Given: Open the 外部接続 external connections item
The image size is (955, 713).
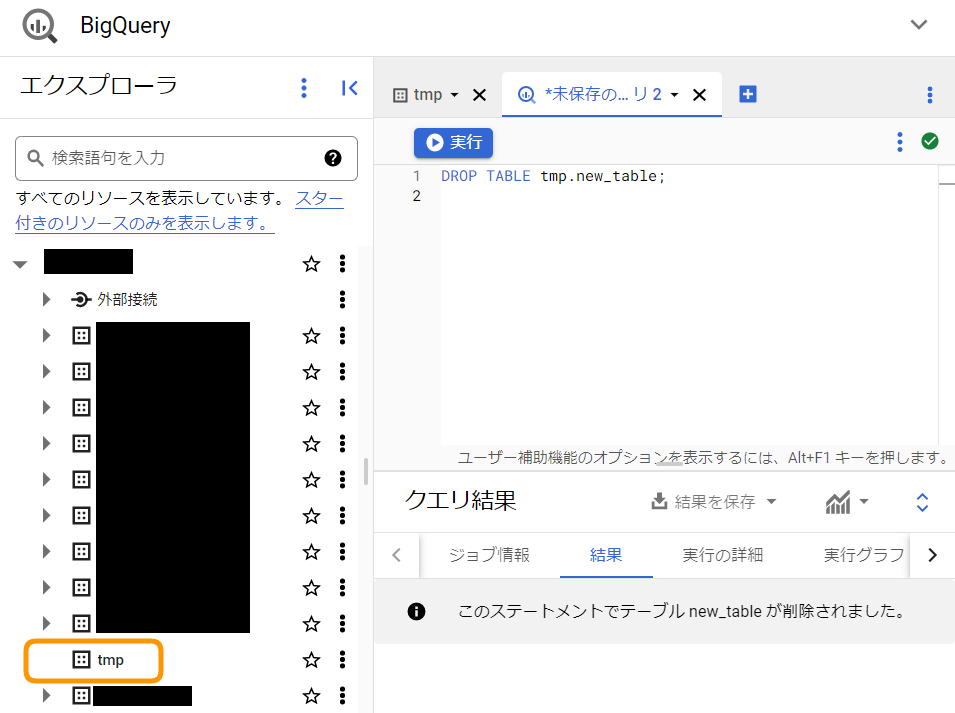Looking at the screenshot, I should click(x=115, y=299).
